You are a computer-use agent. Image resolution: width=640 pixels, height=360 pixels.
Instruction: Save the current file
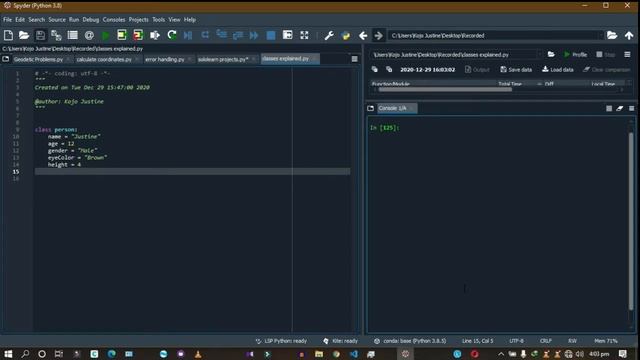tap(40, 35)
